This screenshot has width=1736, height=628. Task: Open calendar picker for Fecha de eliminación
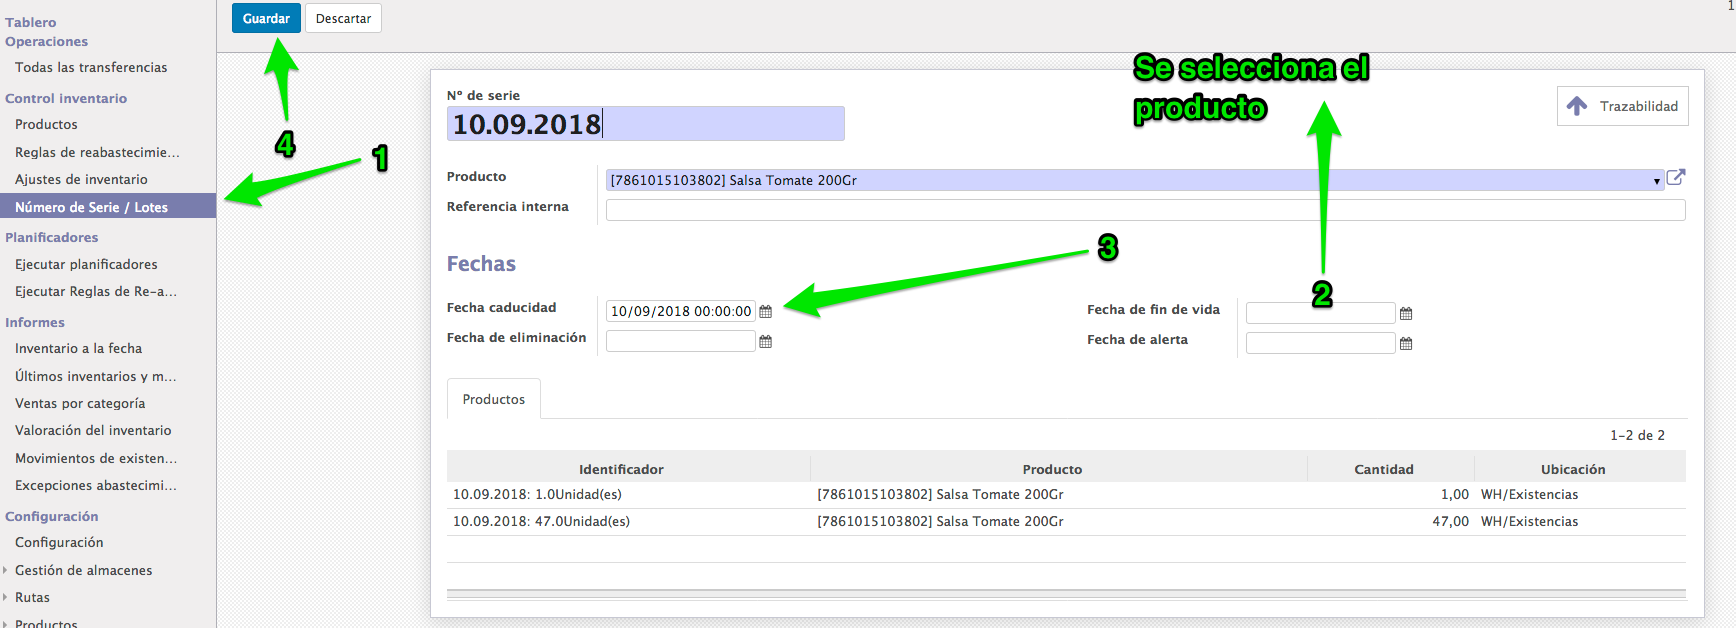766,342
